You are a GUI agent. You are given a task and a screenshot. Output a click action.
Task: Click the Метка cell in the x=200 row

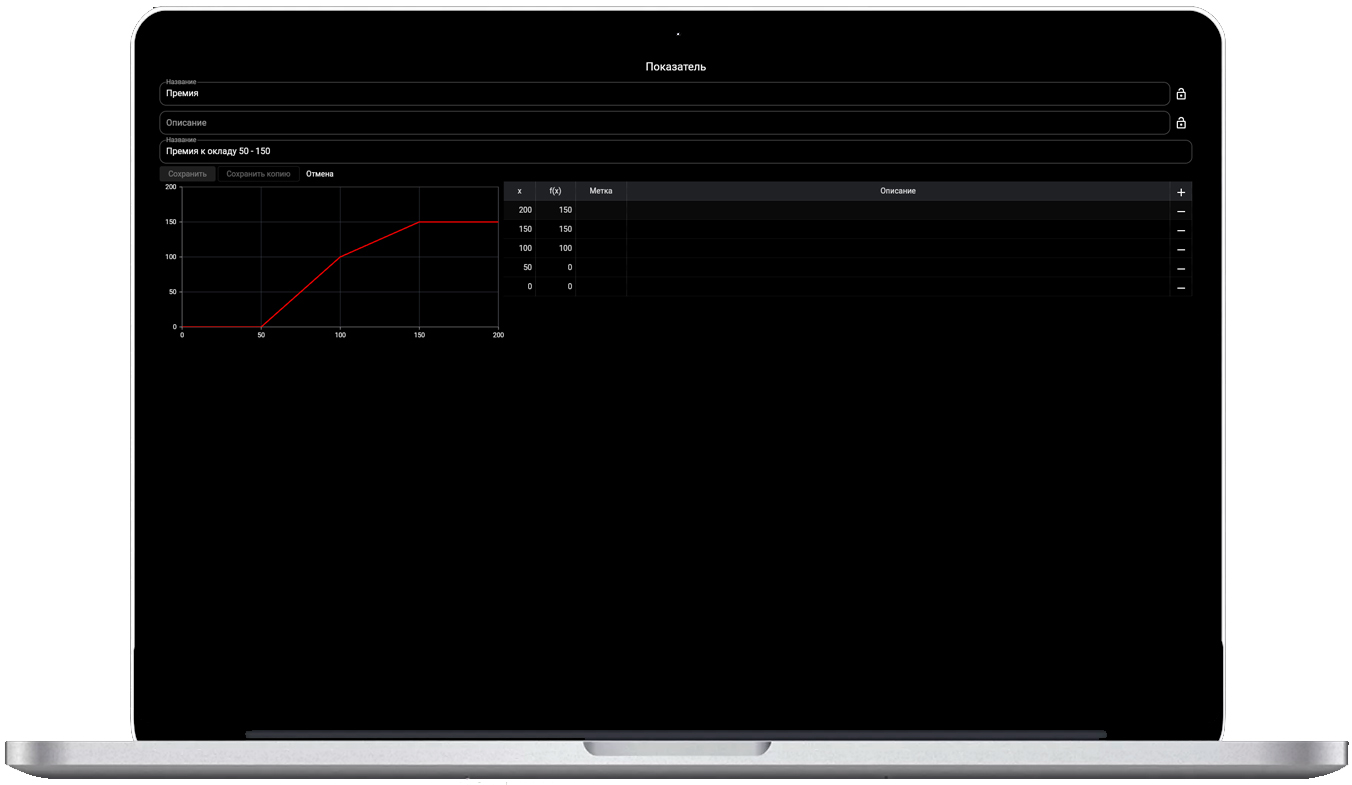(x=601, y=210)
